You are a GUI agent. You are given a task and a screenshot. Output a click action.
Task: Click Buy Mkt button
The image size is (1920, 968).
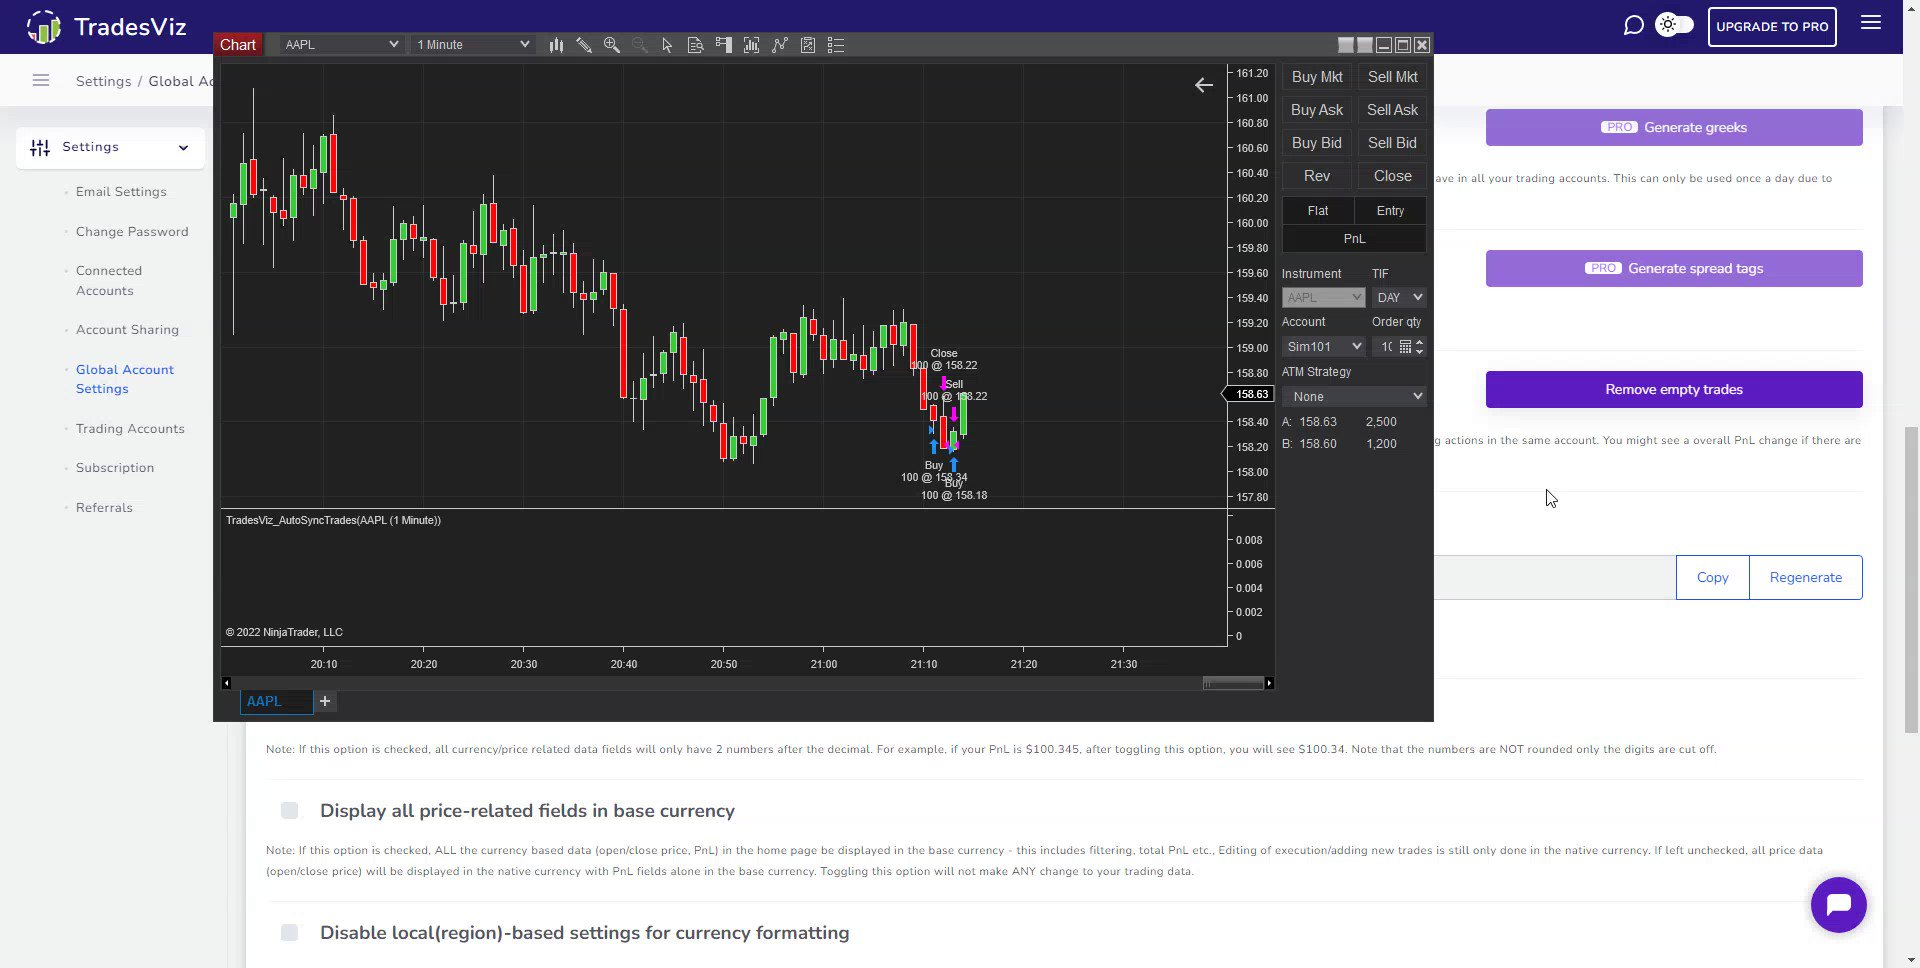[x=1317, y=77]
